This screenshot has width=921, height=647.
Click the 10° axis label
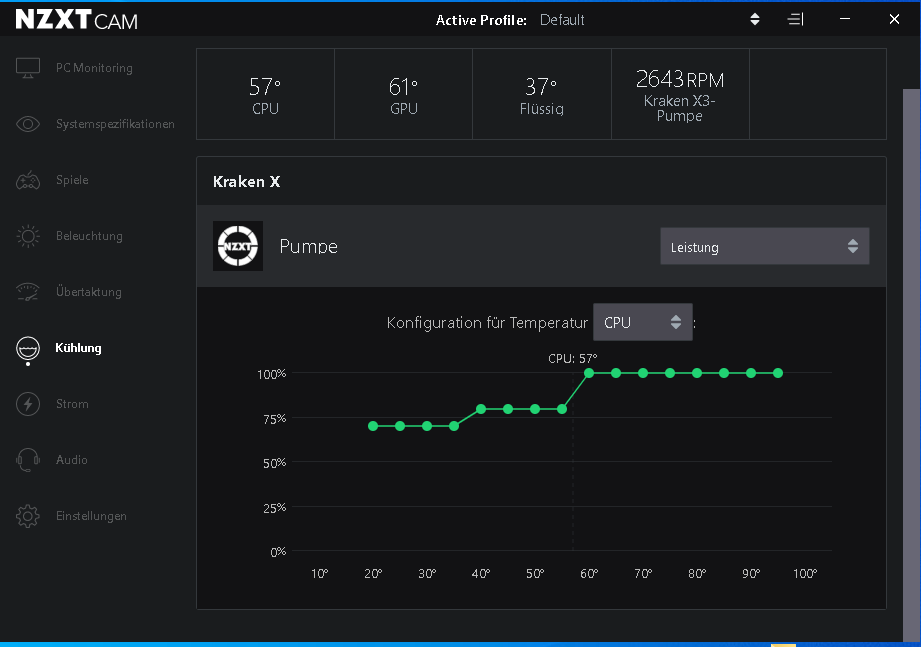(320, 574)
